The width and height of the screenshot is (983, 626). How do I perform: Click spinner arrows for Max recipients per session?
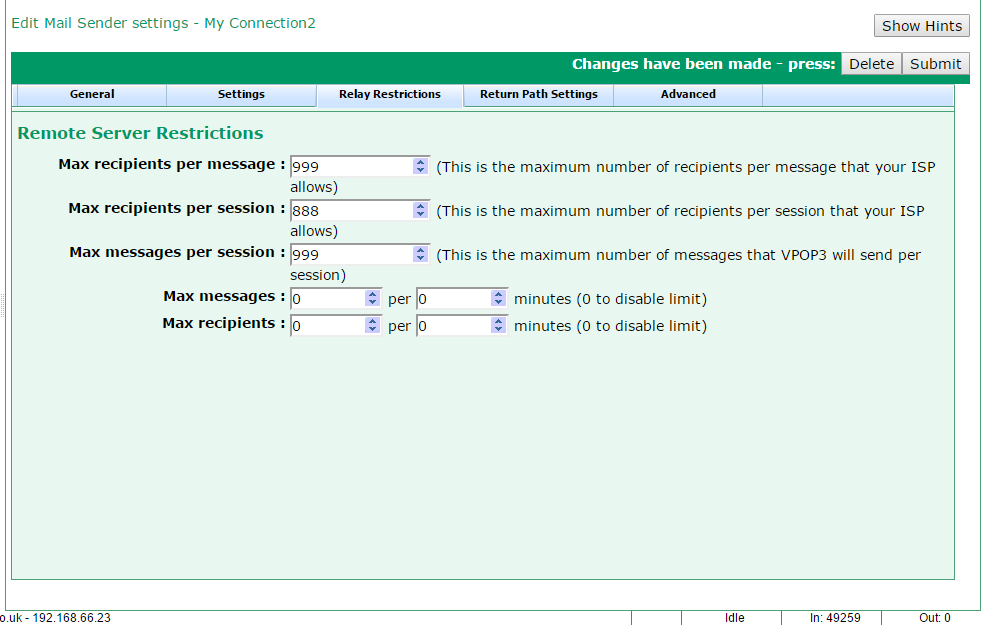[420, 211]
